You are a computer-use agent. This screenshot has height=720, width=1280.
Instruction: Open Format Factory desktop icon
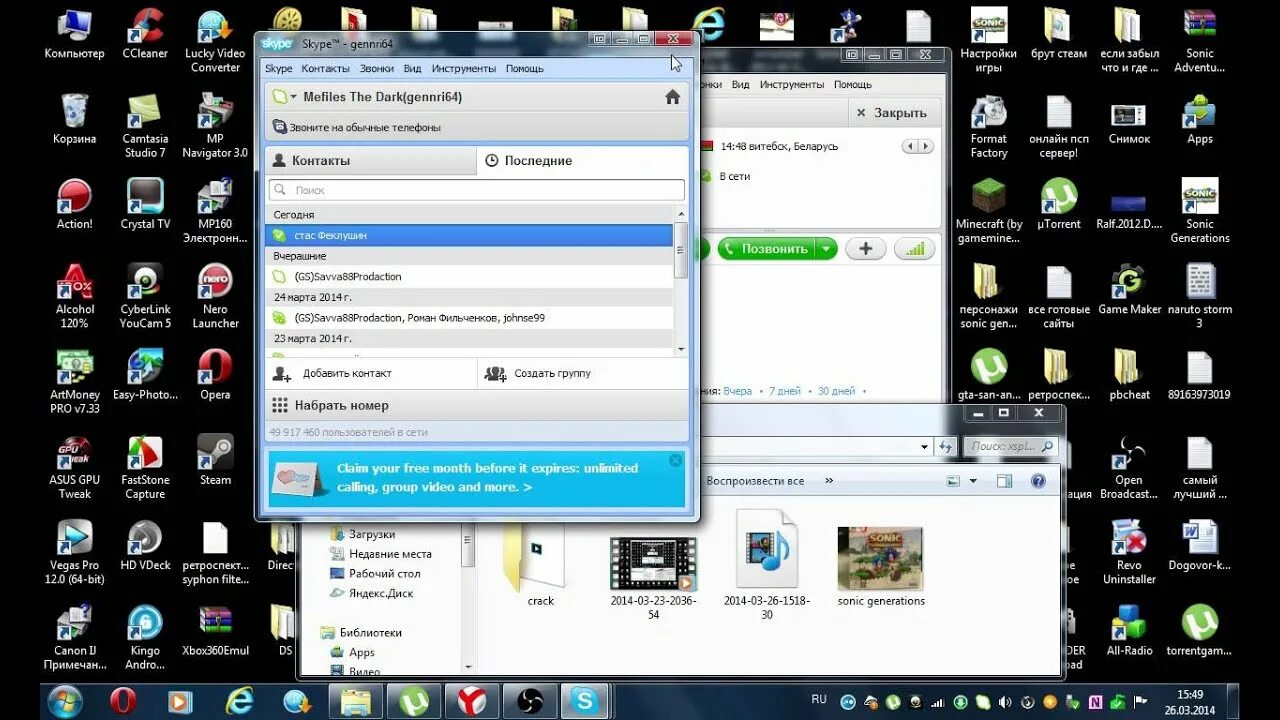point(989,126)
